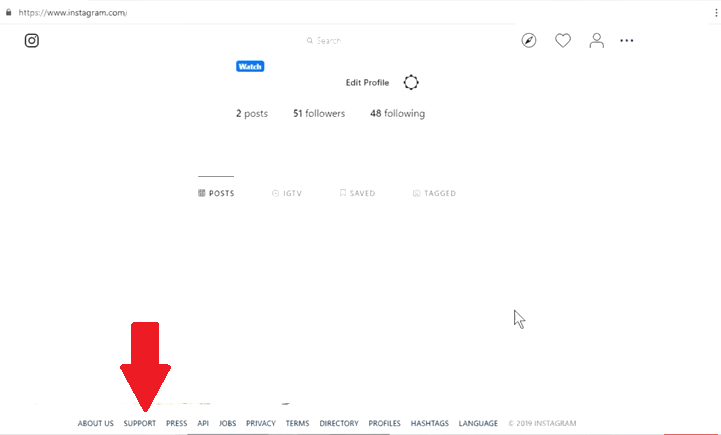721x435 pixels.
Task: Open the ABOUT US footer link
Action: pos(96,423)
